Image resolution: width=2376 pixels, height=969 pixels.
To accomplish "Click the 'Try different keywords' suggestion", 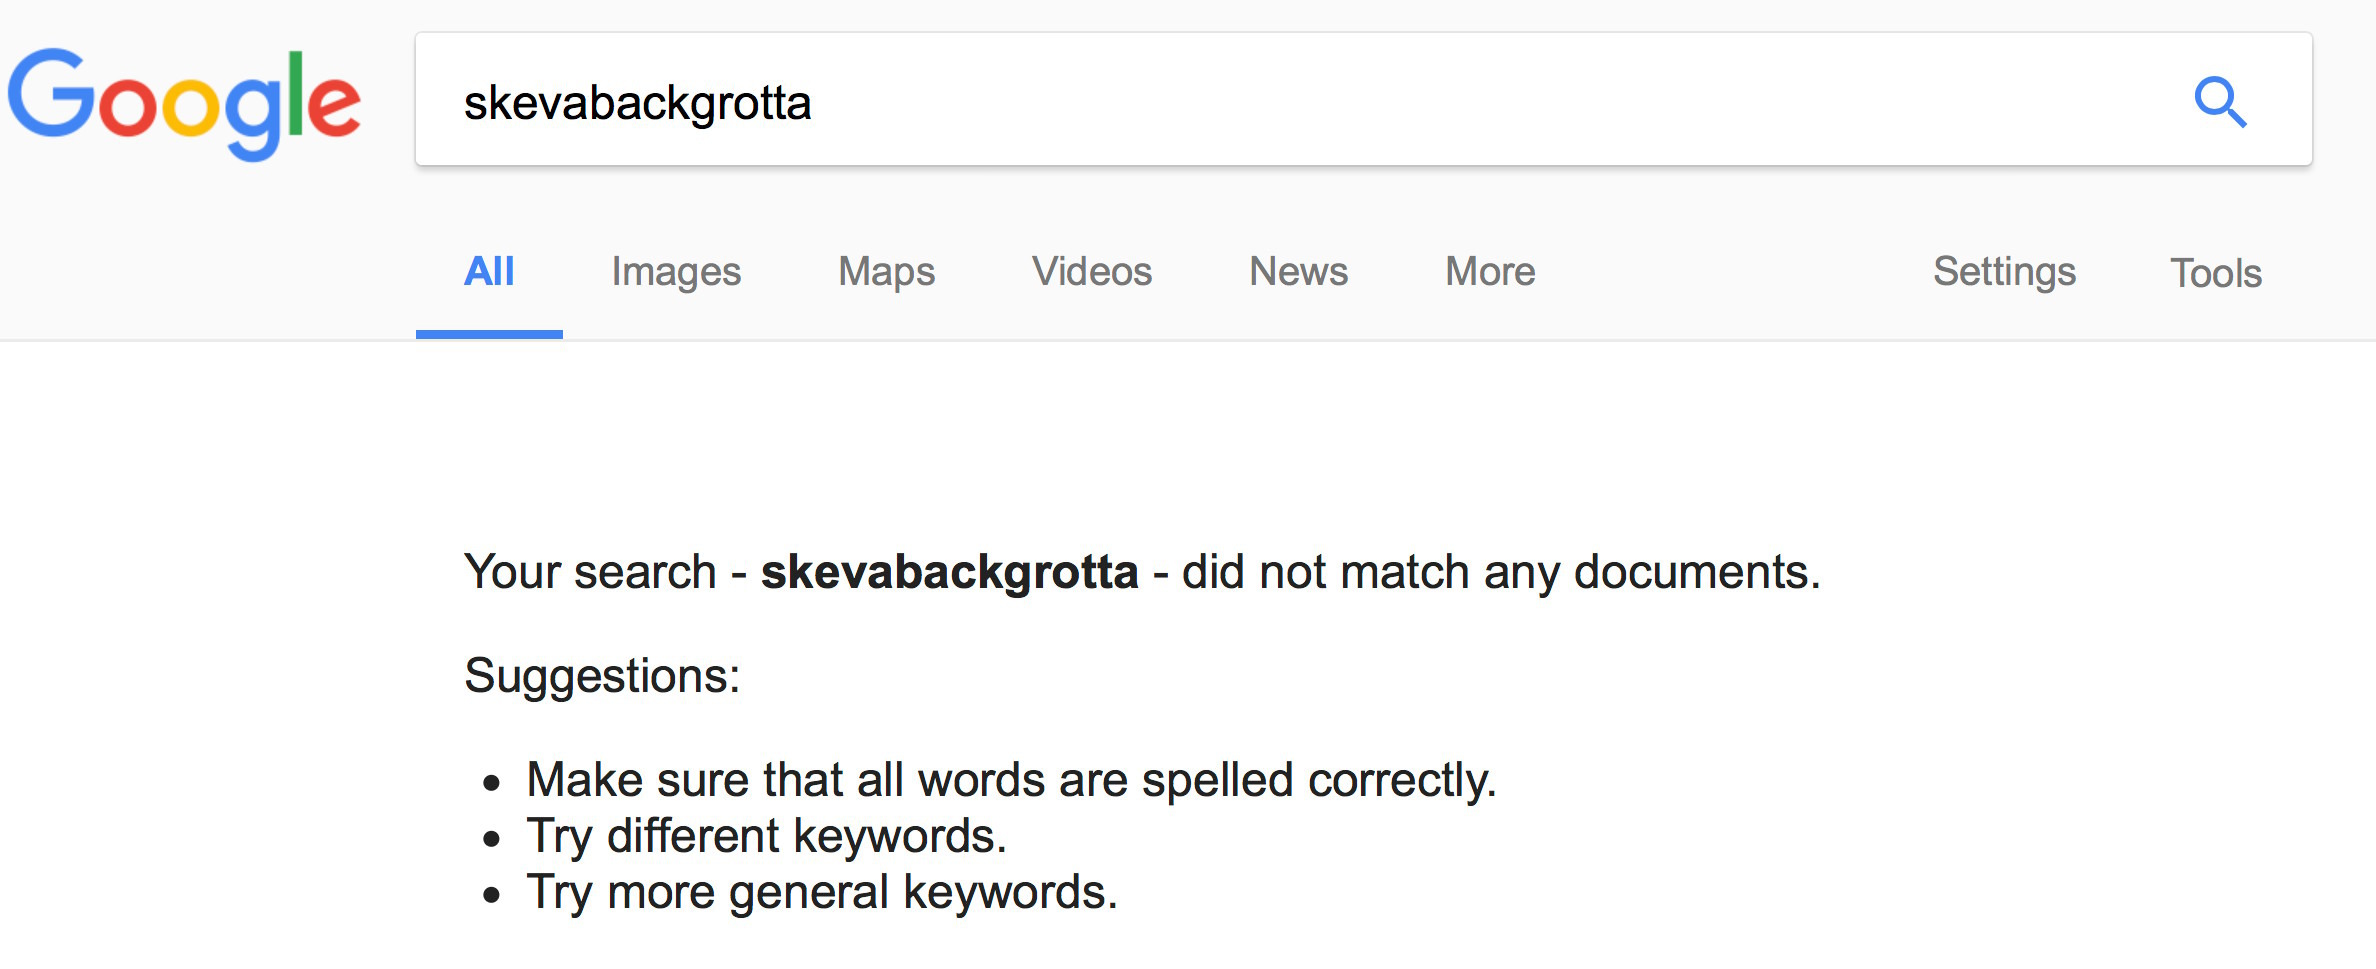I will (766, 836).
